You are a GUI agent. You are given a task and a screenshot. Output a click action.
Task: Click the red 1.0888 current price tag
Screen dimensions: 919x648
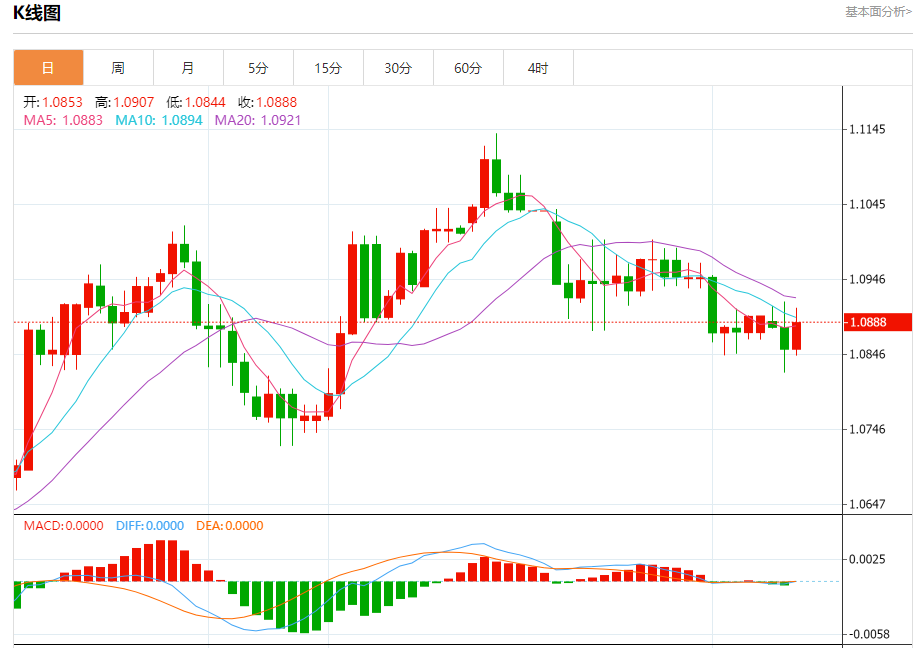[x=877, y=322]
